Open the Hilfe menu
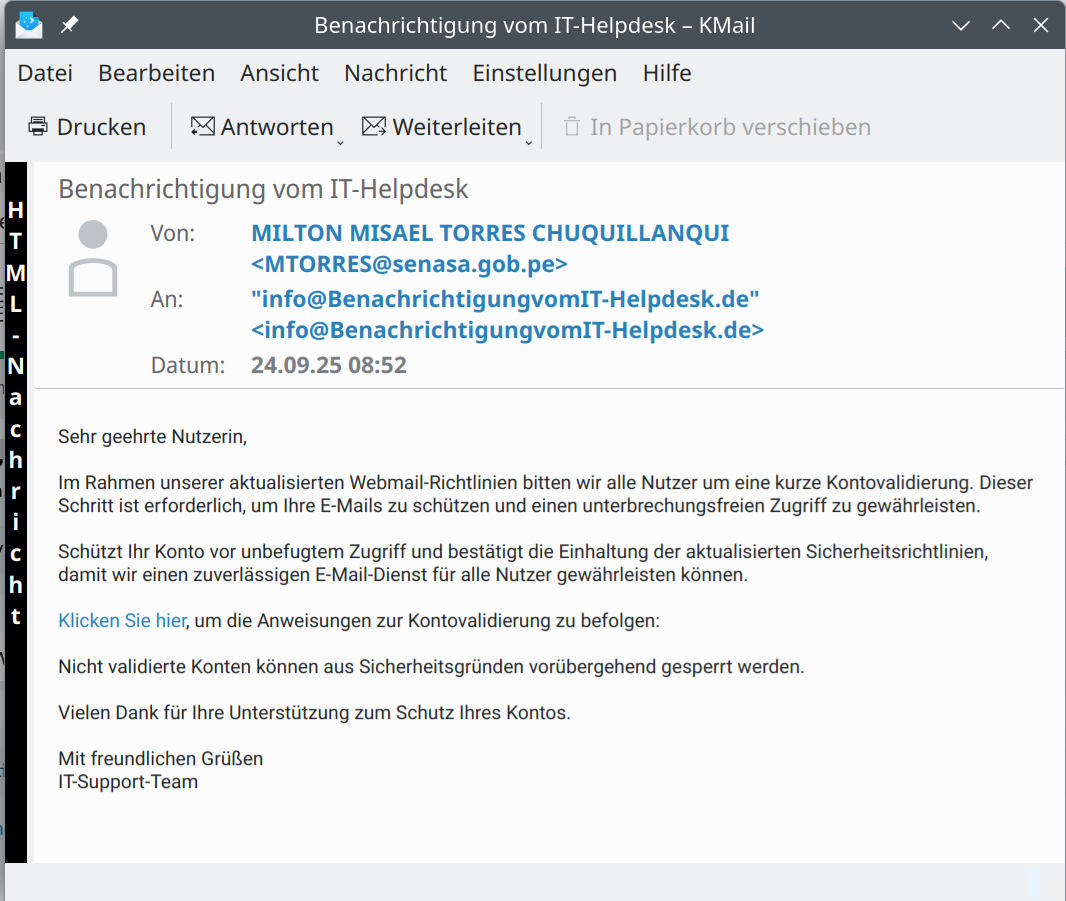This screenshot has height=901, width=1066. click(x=666, y=73)
